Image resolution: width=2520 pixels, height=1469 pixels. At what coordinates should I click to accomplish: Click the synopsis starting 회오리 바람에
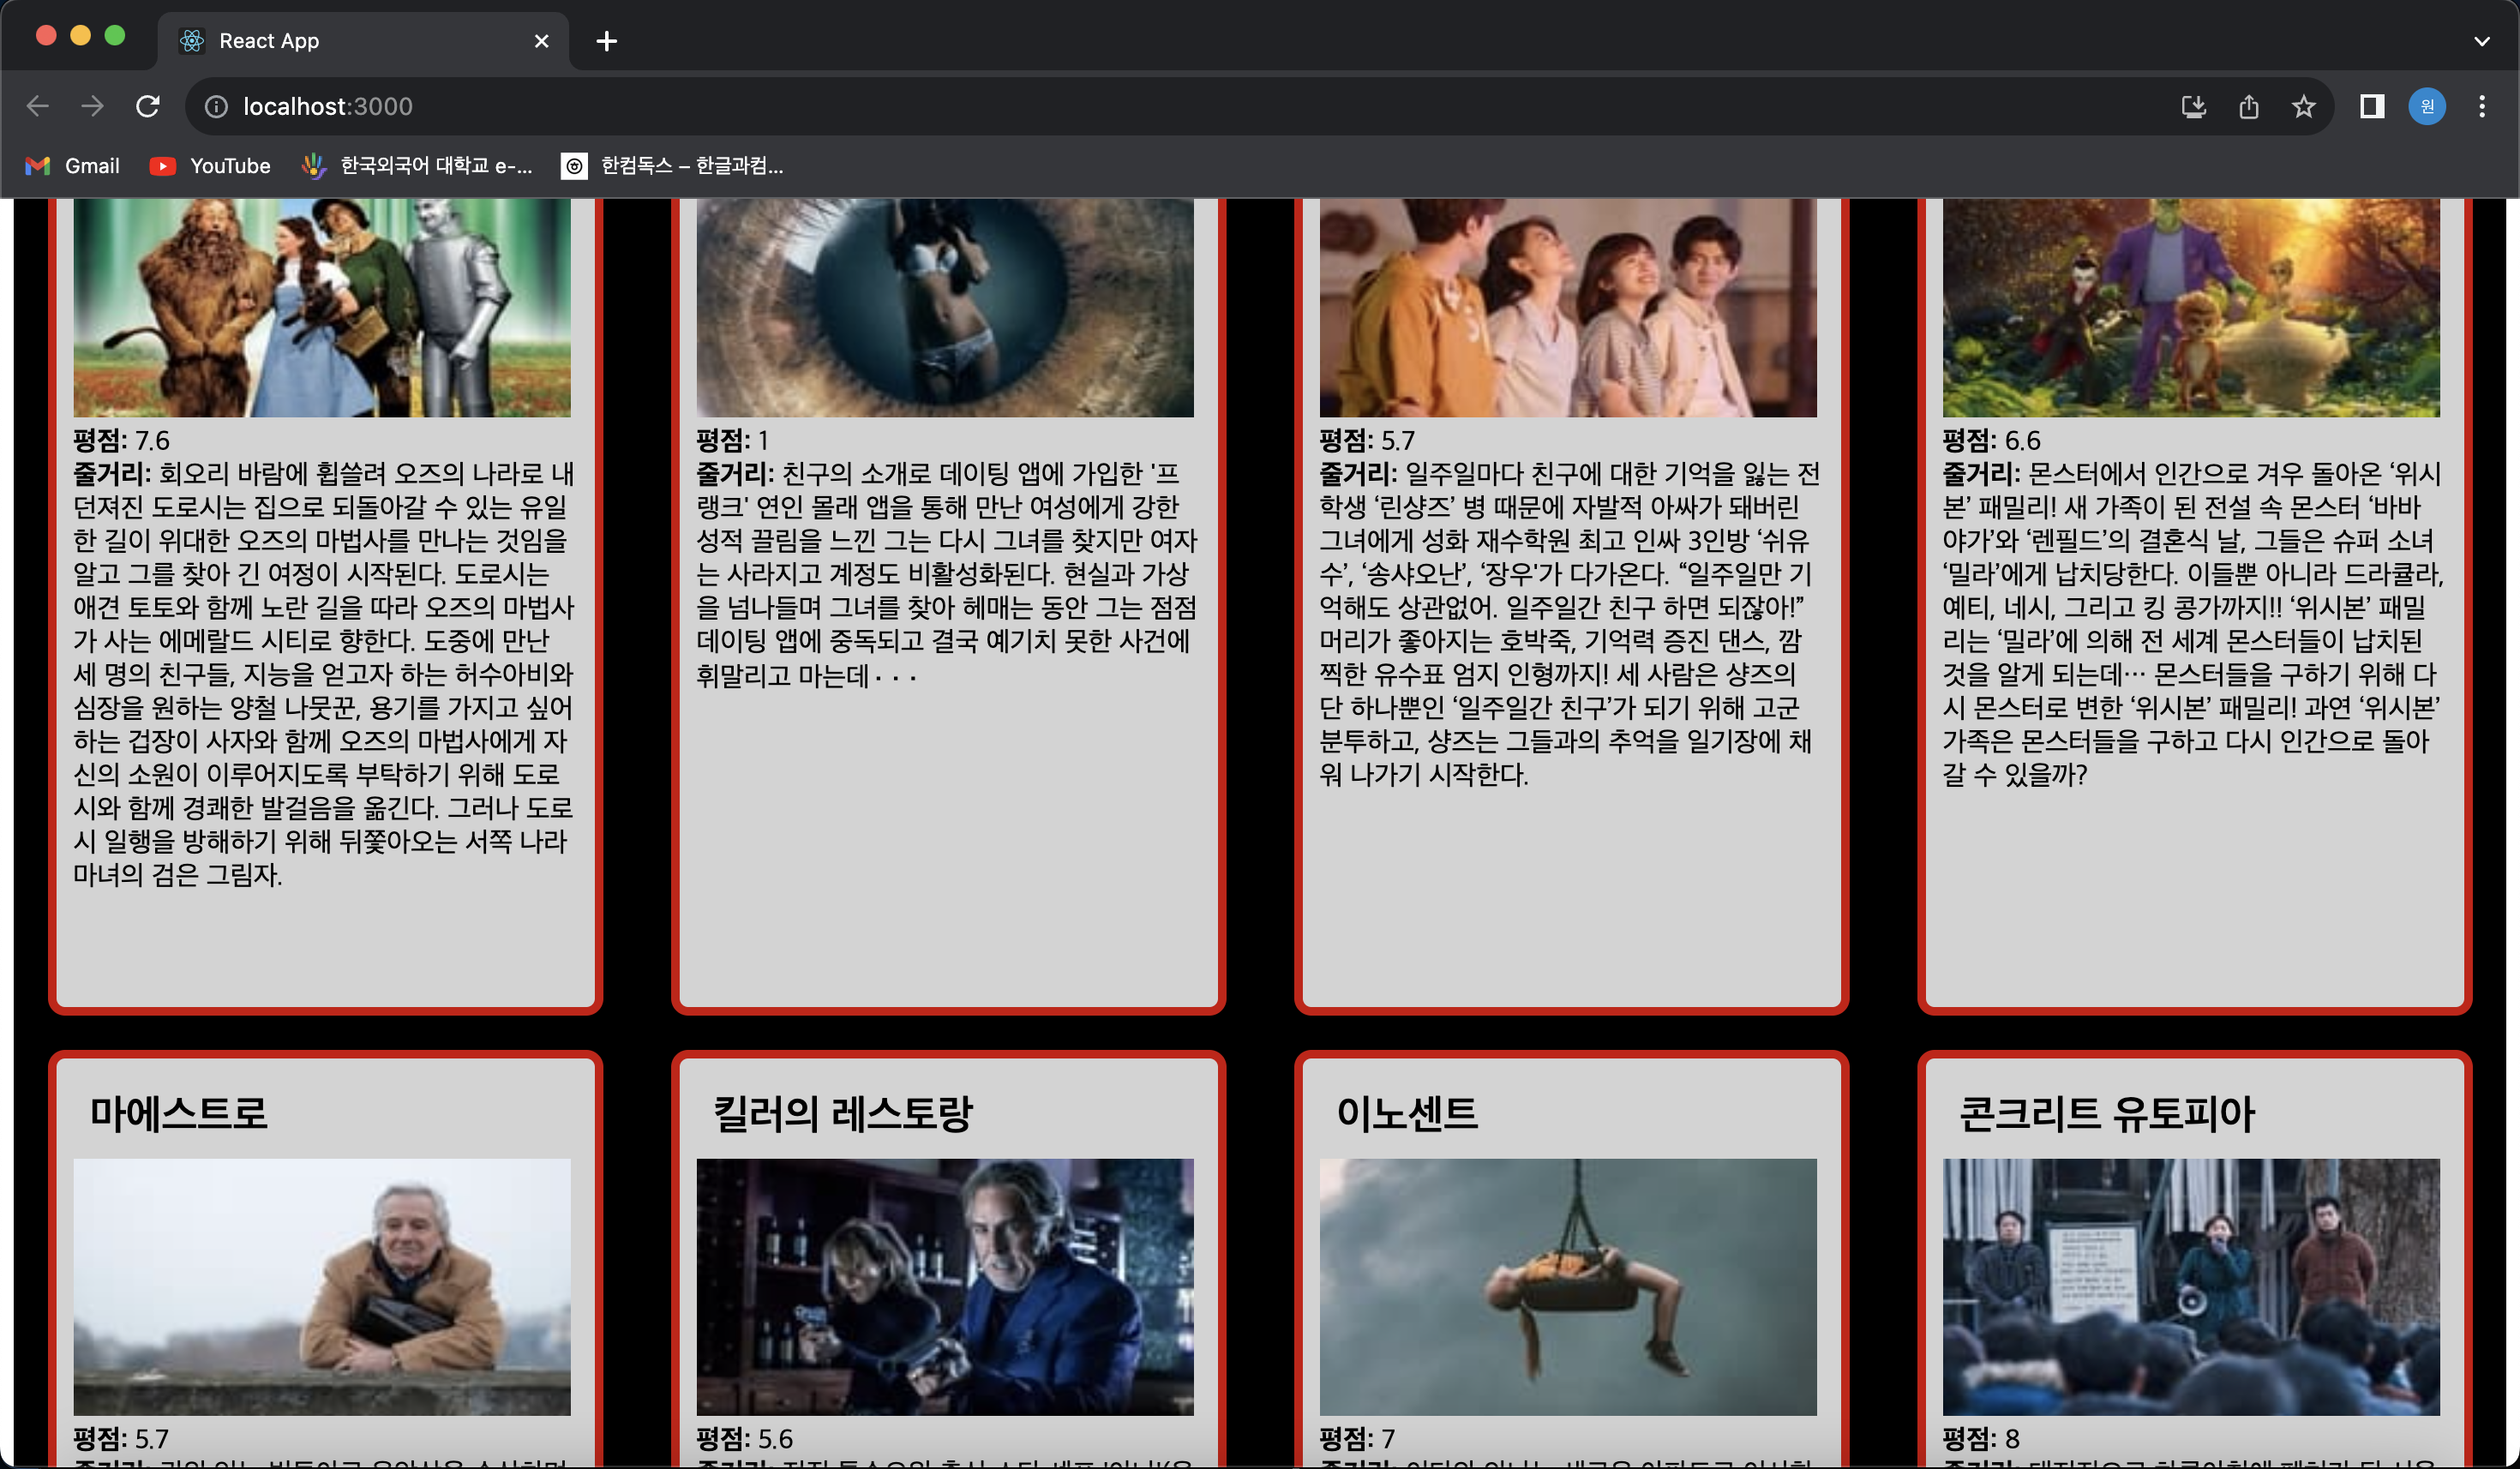(x=323, y=674)
